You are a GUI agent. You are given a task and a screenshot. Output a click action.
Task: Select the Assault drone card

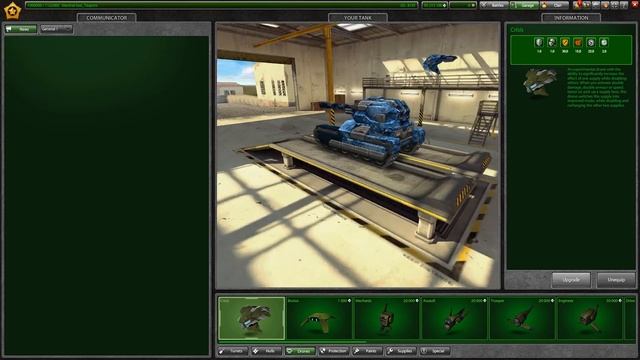coord(455,318)
